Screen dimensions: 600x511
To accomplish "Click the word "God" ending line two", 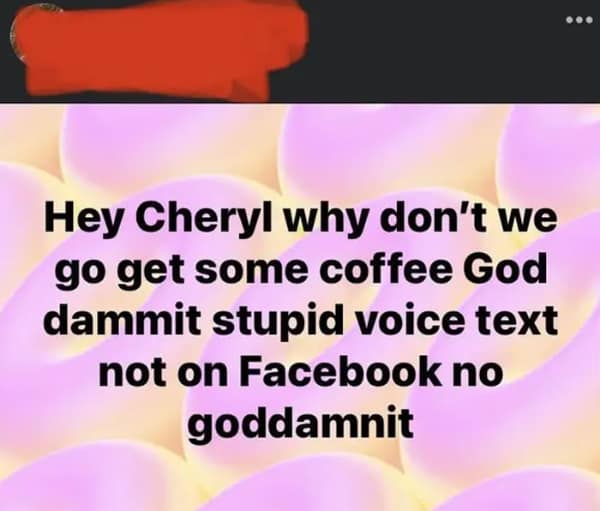I will 505,268.
